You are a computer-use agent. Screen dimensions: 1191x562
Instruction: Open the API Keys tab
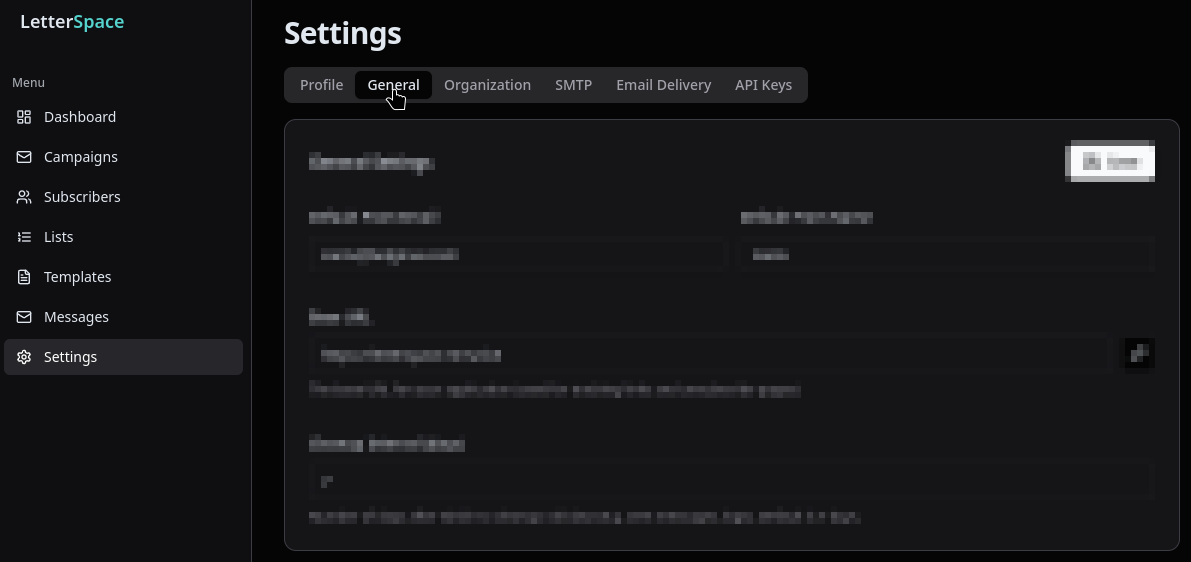763,85
